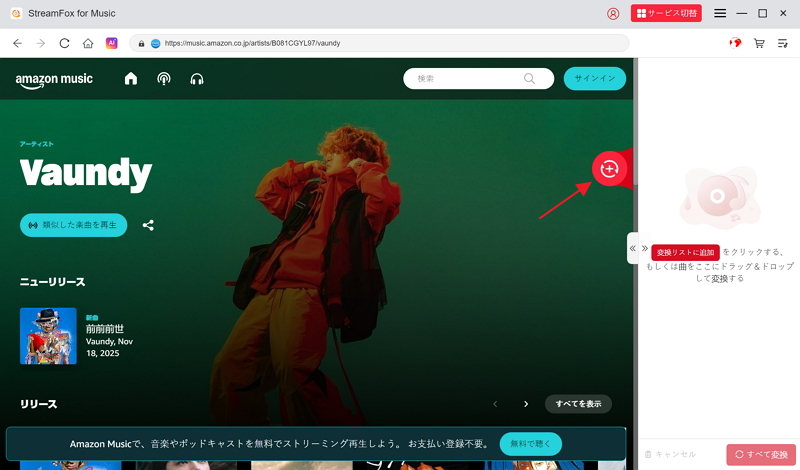The width and height of the screenshot is (800, 470).
Task: Collapse side panel with right double-chevron
Action: pos(645,249)
